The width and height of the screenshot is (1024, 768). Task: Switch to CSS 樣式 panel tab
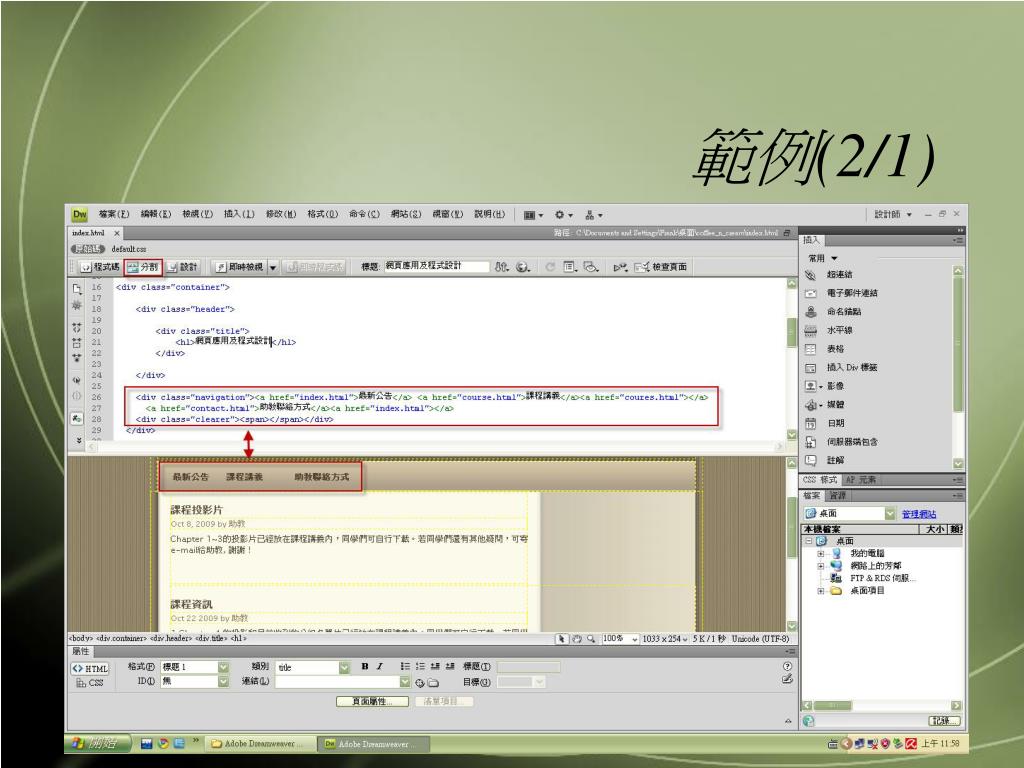[820, 480]
